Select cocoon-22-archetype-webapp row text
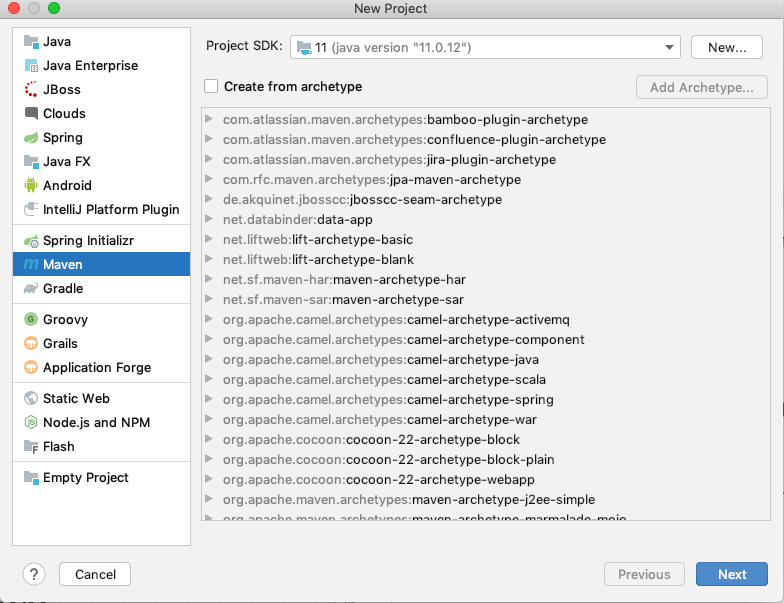 (x=378, y=480)
